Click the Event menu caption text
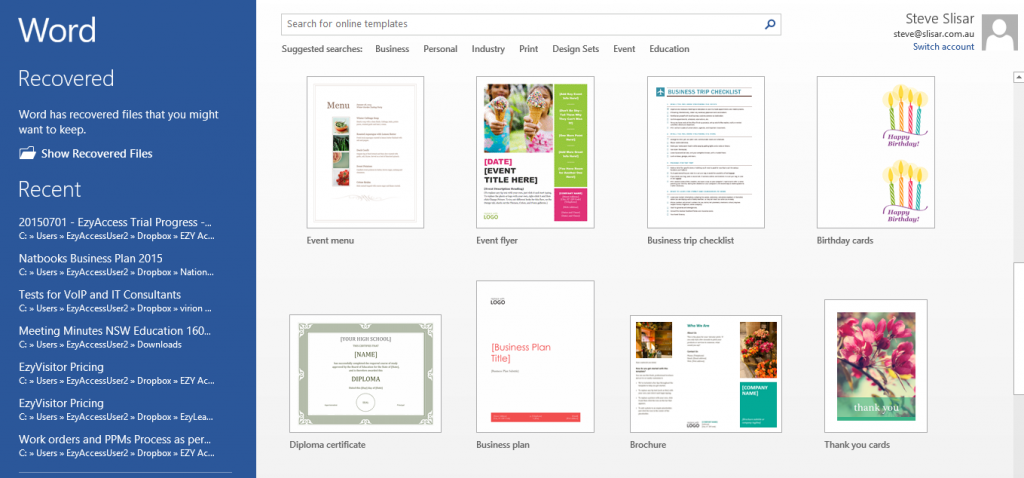 [x=330, y=240]
